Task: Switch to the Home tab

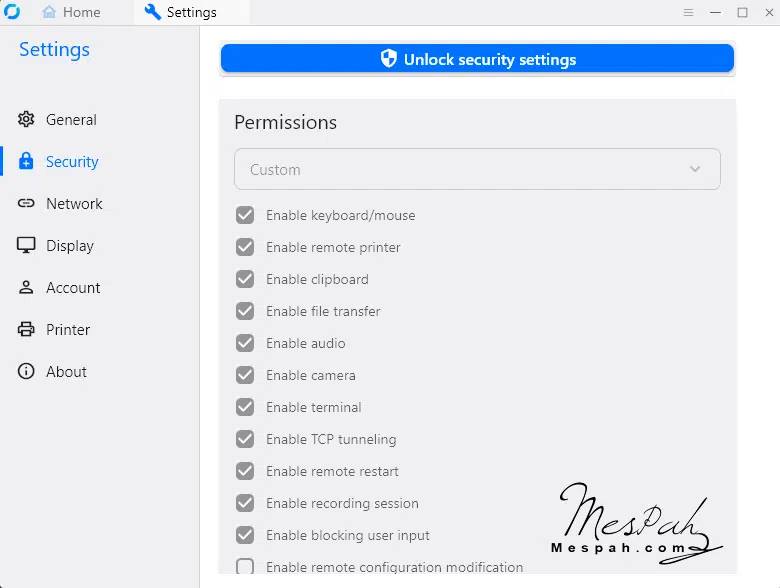Action: pyautogui.click(x=71, y=13)
